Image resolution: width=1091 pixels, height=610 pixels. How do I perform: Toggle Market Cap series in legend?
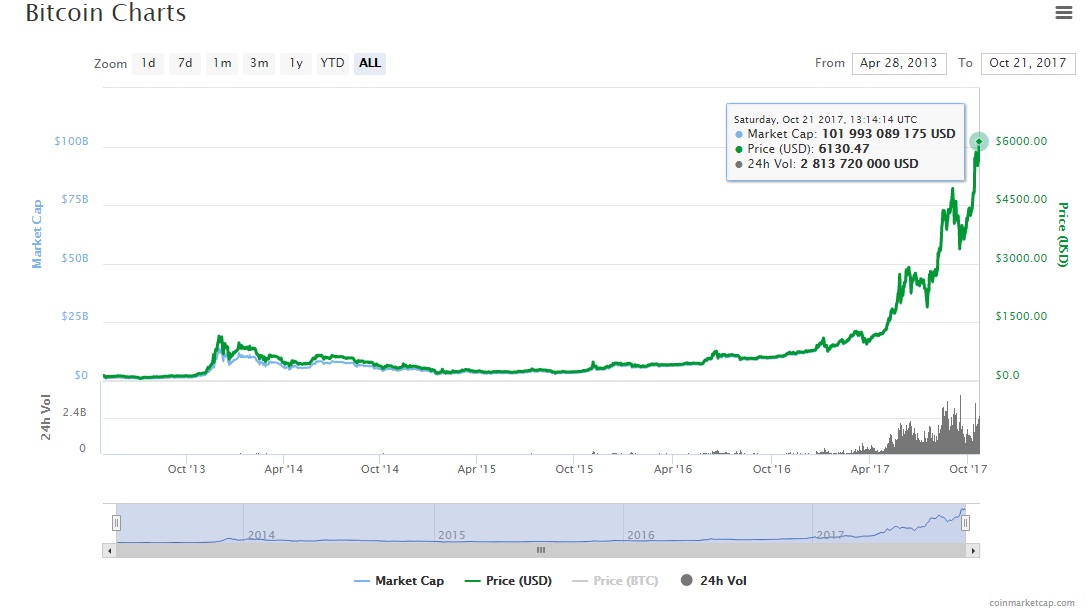point(399,581)
